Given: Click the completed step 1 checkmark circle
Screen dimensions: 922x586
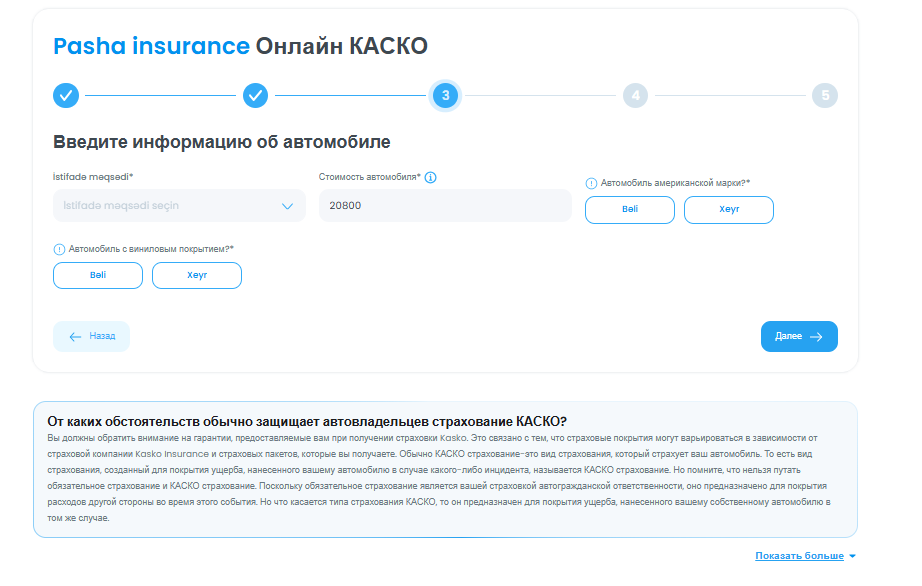Looking at the screenshot, I should 66,96.
